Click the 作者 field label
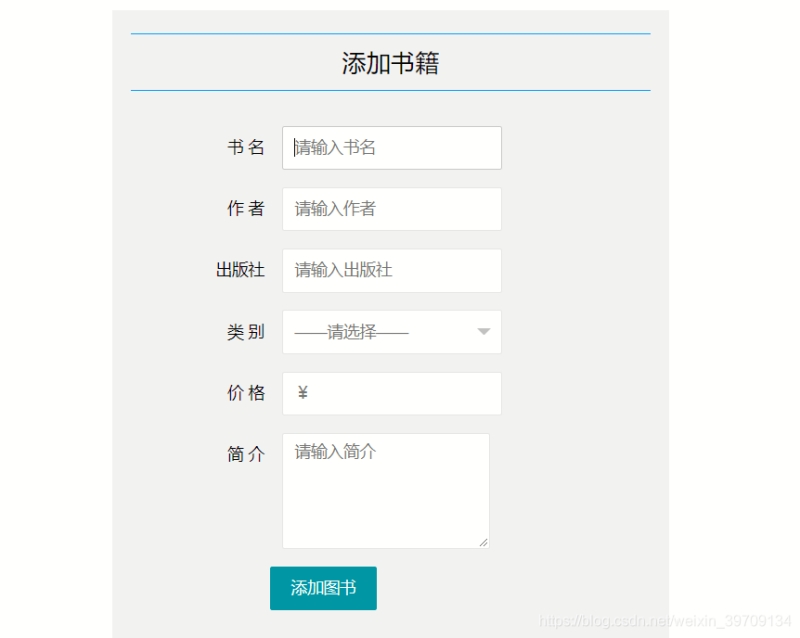This screenshot has width=800, height=638. point(247,208)
